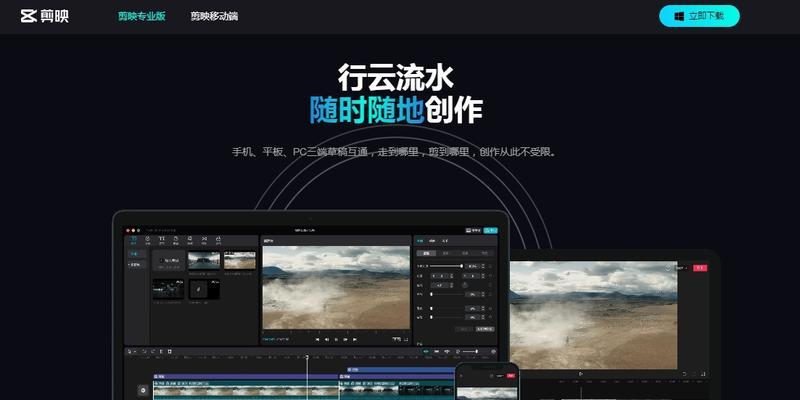
Task: Click the play icon under the tablet preview
Action: point(581,373)
